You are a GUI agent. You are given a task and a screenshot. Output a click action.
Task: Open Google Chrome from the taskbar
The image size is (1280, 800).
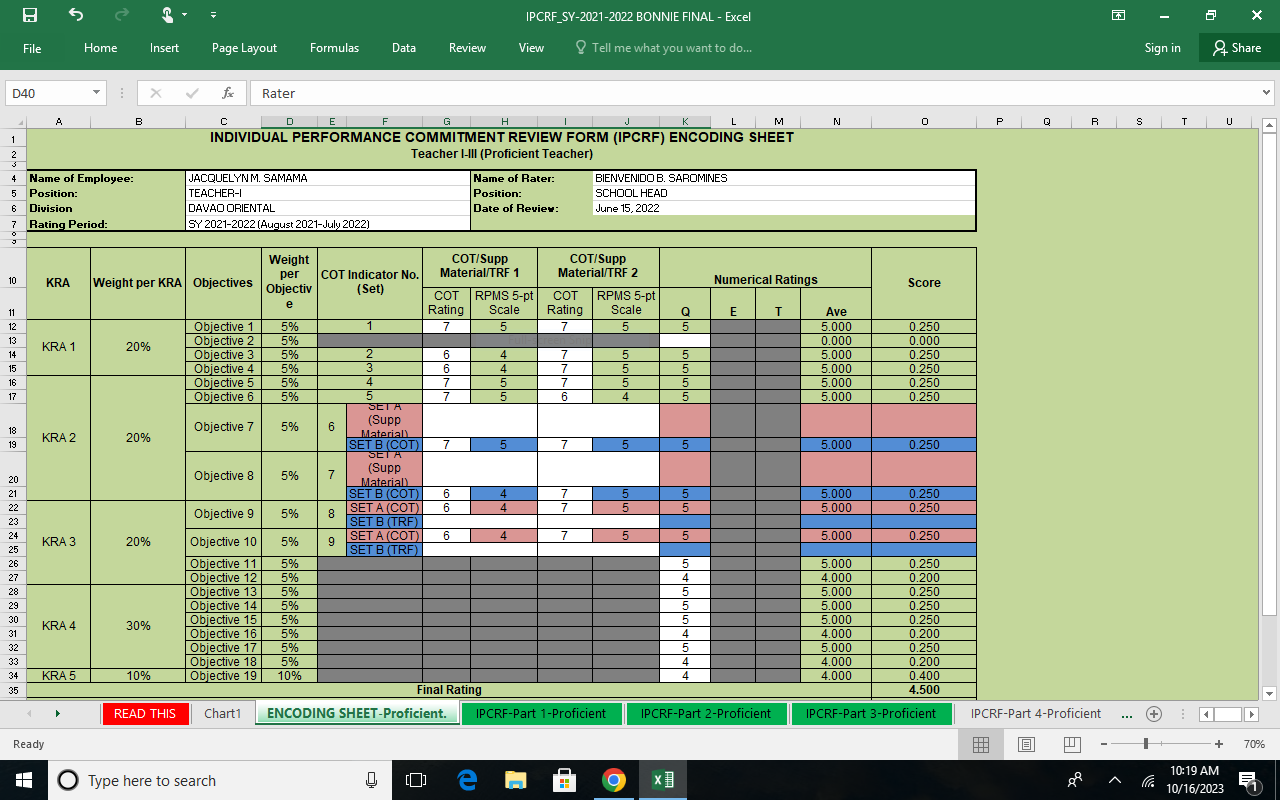(x=613, y=780)
